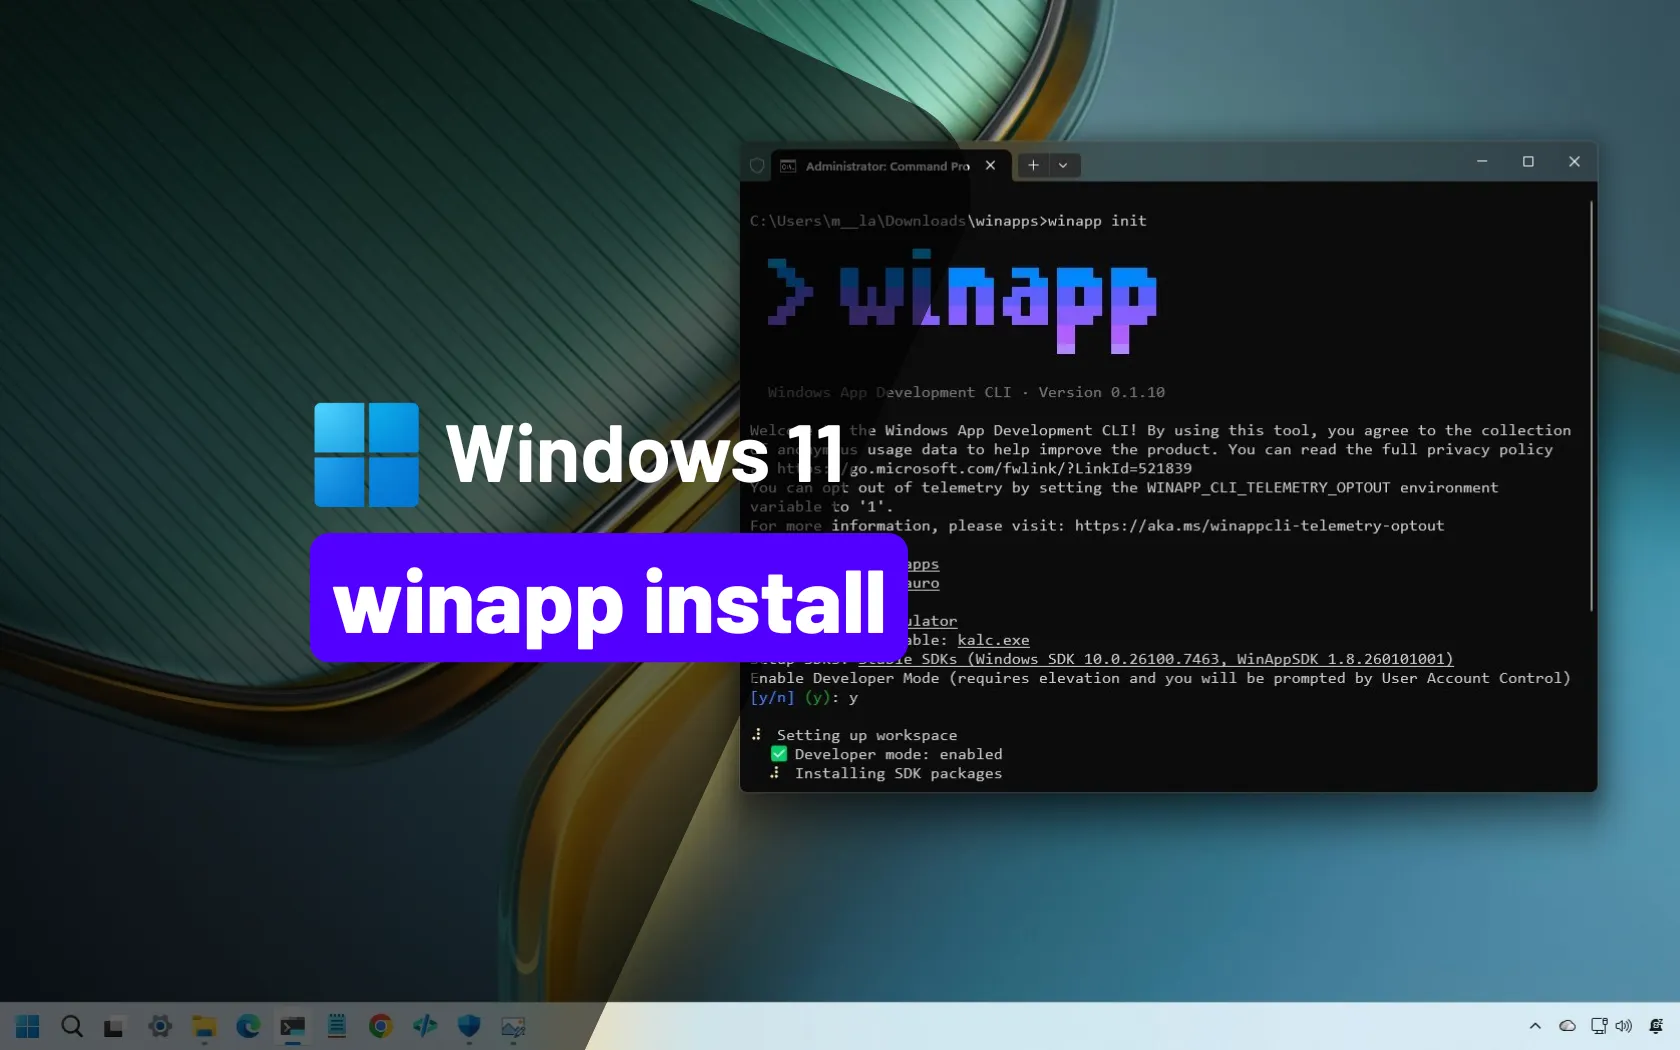Open OneDrive cloud tray icon
The width and height of the screenshot is (1680, 1050).
(x=1568, y=1026)
